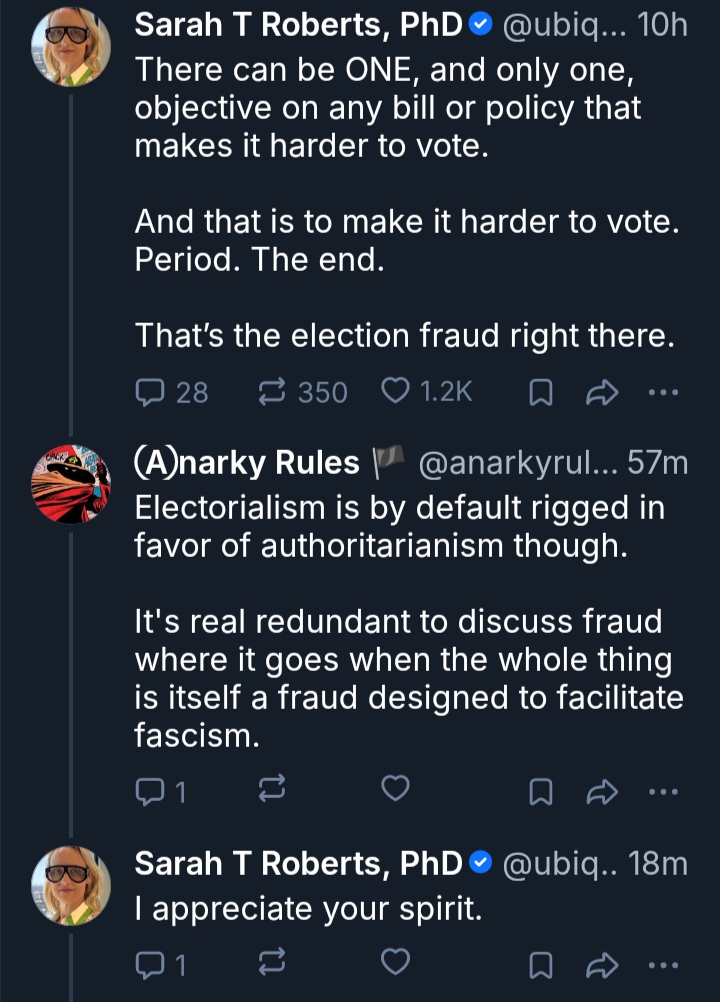Bookmark Sarah's tweet about voting bills

(540, 393)
